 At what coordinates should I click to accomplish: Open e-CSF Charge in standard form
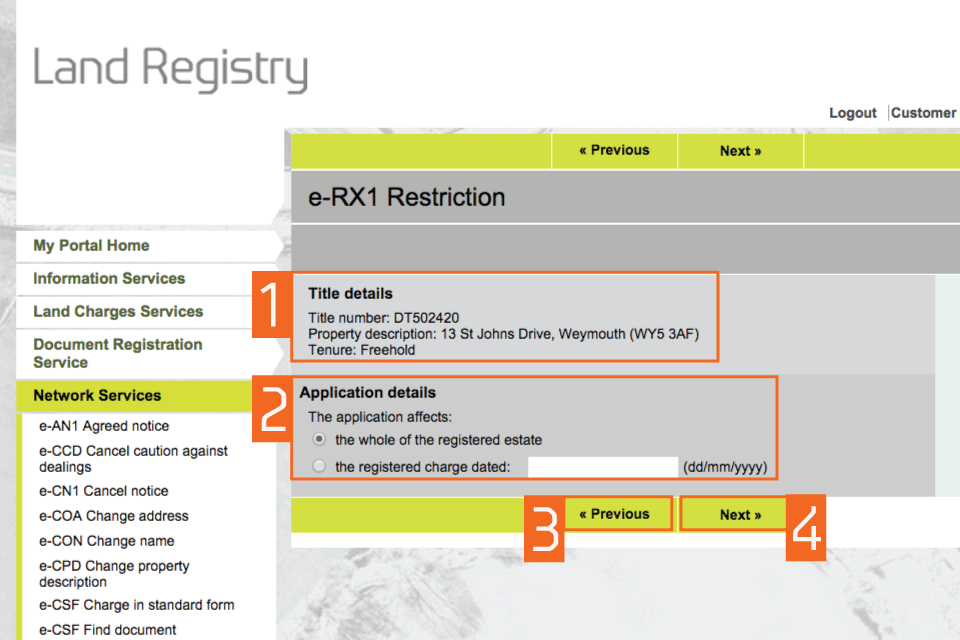point(137,605)
